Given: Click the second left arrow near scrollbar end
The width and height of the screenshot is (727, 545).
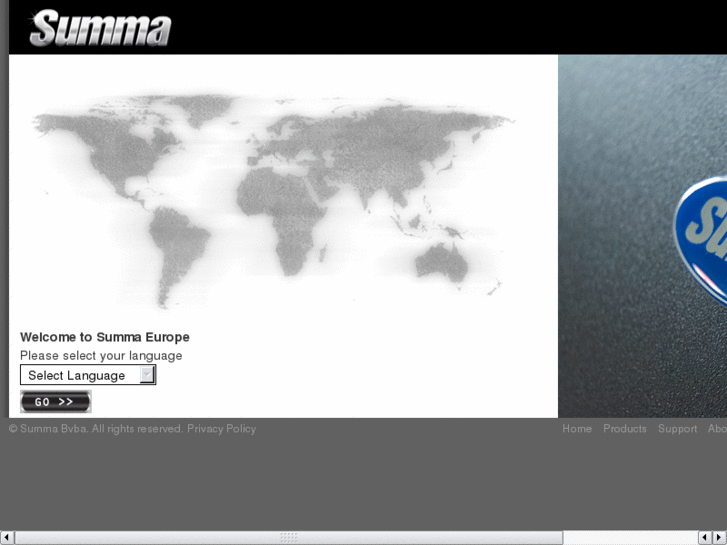Looking at the screenshot, I should pos(705,538).
